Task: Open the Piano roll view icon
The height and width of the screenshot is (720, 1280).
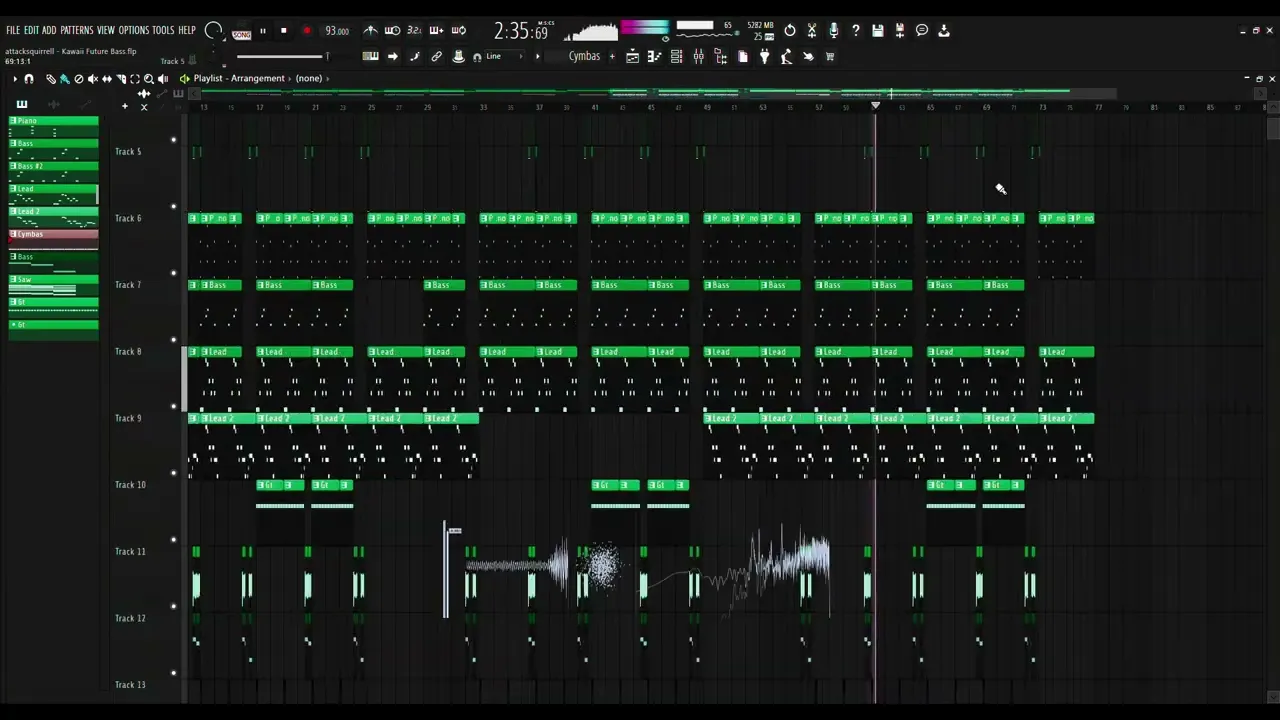Action: (654, 57)
